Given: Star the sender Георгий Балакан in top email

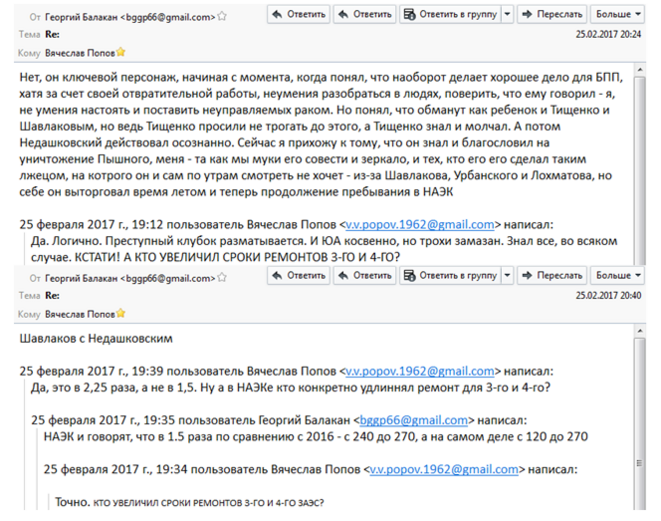Looking at the screenshot, I should point(222,17).
